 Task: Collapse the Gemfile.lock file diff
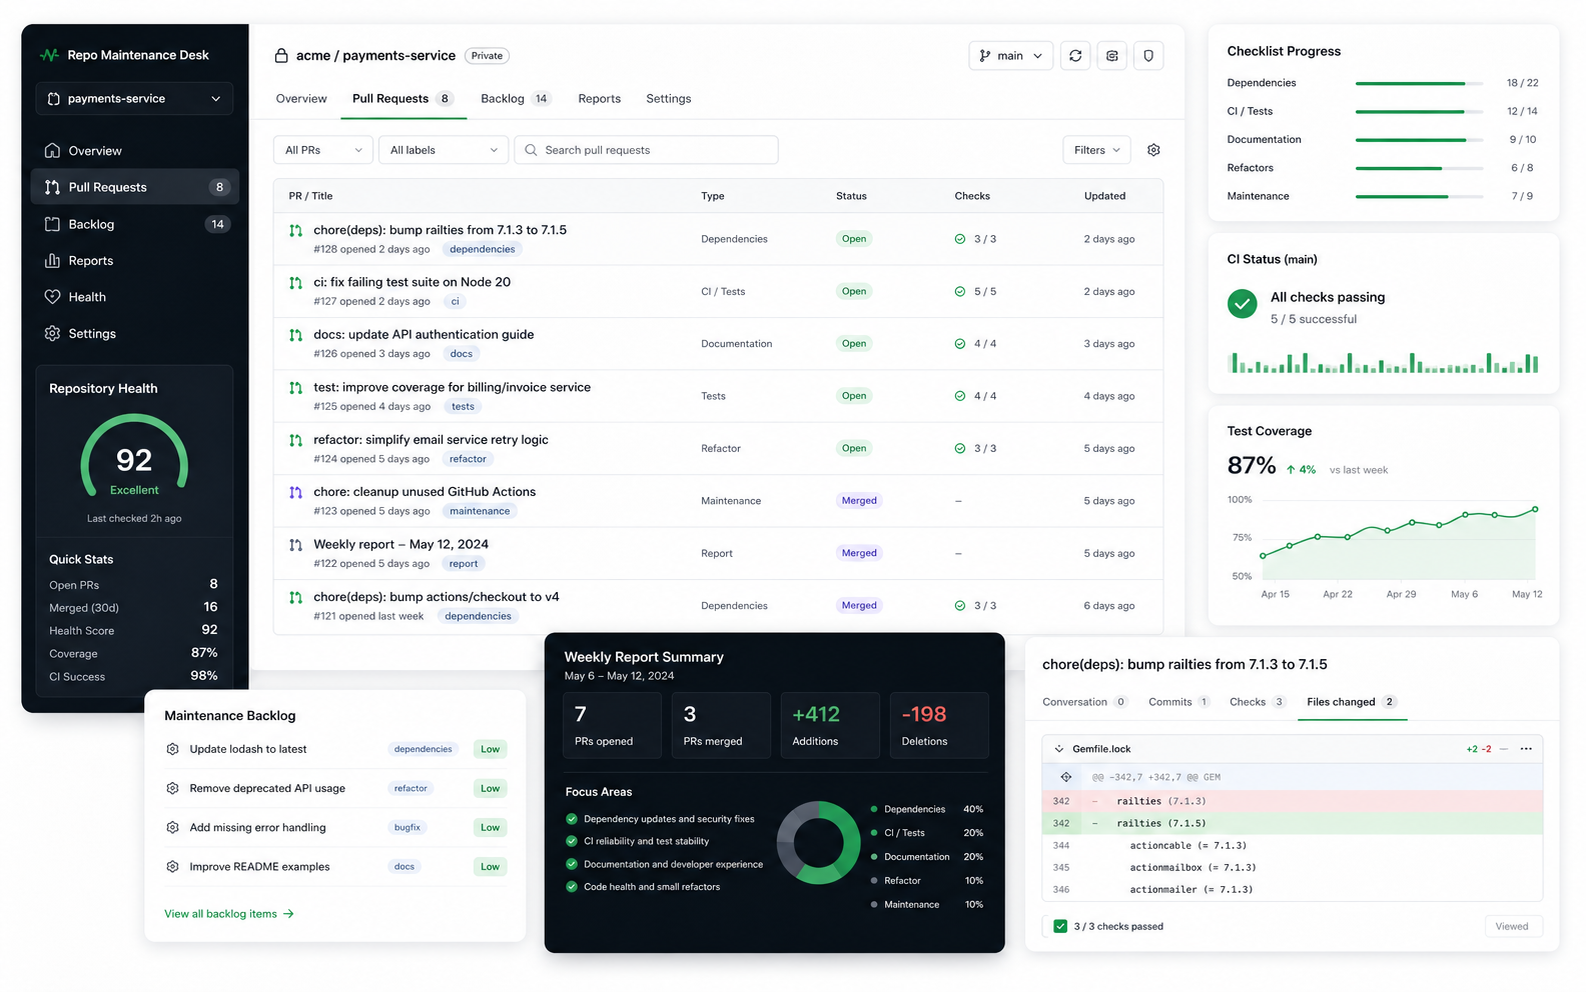1059,749
